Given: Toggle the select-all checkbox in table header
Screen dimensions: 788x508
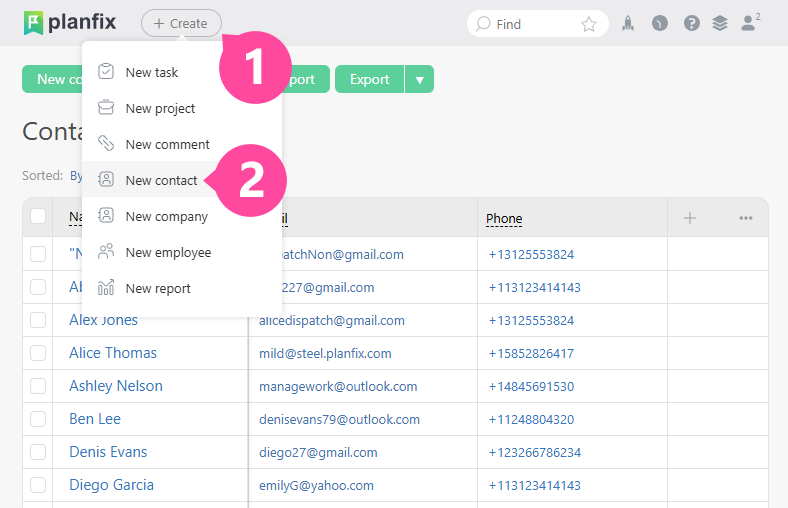Looking at the screenshot, I should click(38, 217).
